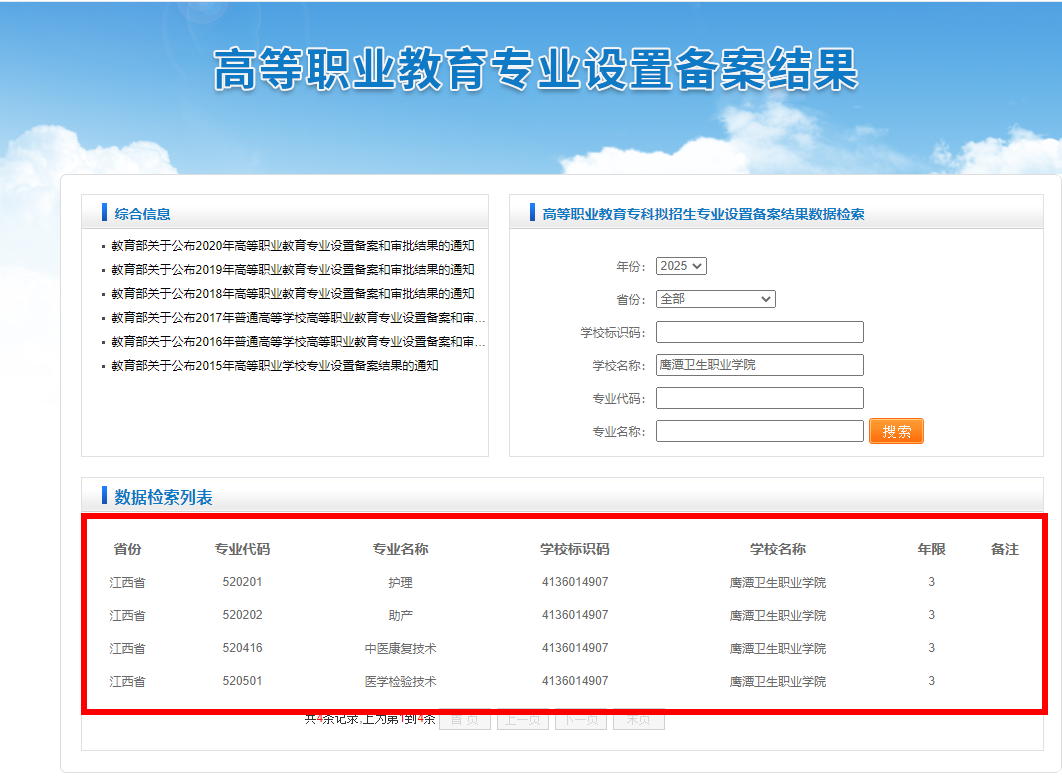The width and height of the screenshot is (1062, 777).
Task: Click the 护理 major name cell
Action: click(x=400, y=583)
